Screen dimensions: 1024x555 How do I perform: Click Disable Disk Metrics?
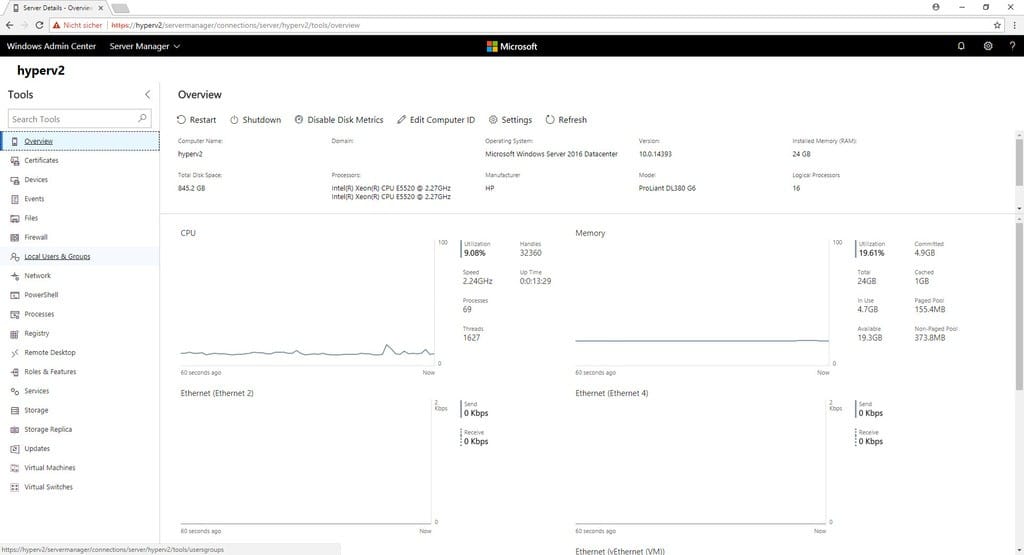[339, 119]
